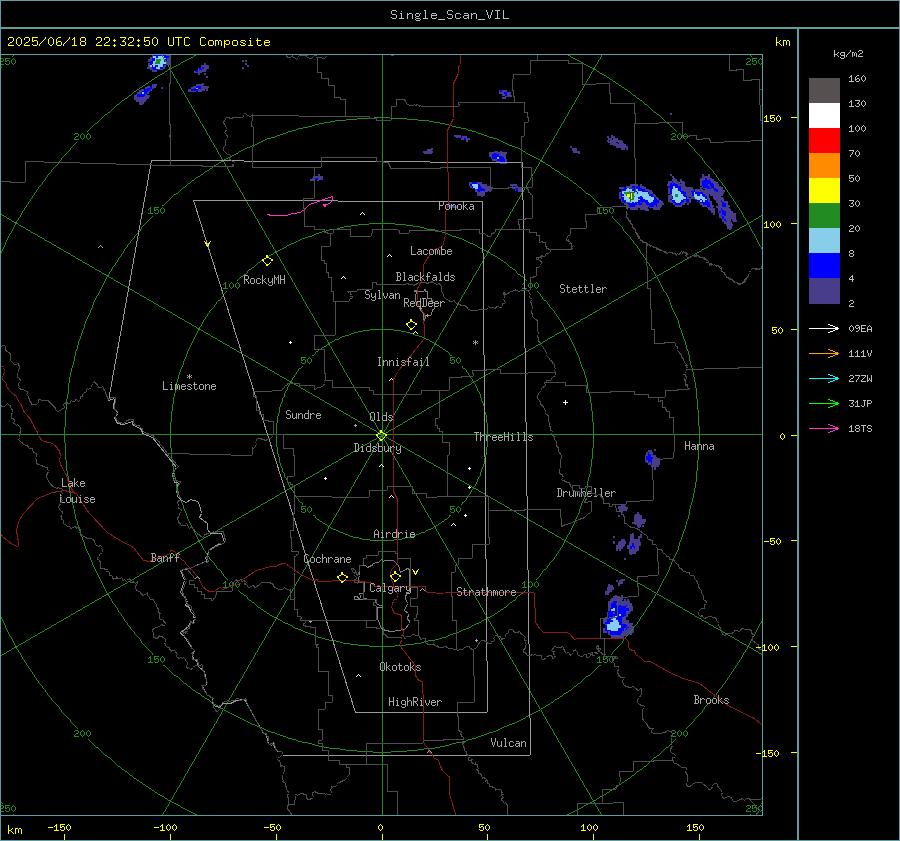Pick the green 30 kg/m2 legend swatch
Screen dimensions: 900x841
[824, 216]
